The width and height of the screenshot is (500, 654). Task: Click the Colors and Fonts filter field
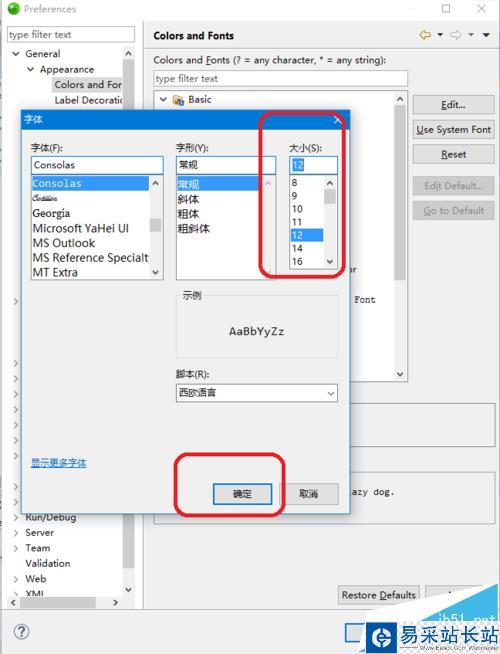coord(280,78)
